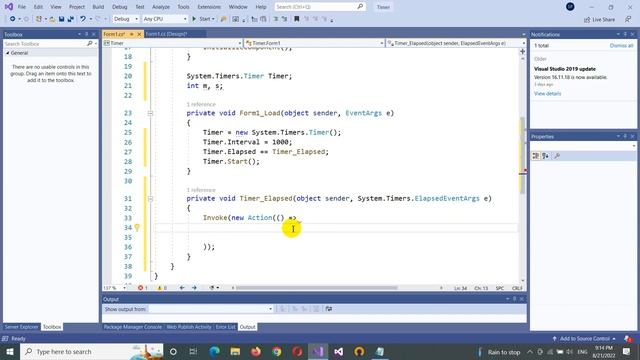The height and width of the screenshot is (360, 640).
Task: Click the Categorized view icon in Properties
Action: 536,156
